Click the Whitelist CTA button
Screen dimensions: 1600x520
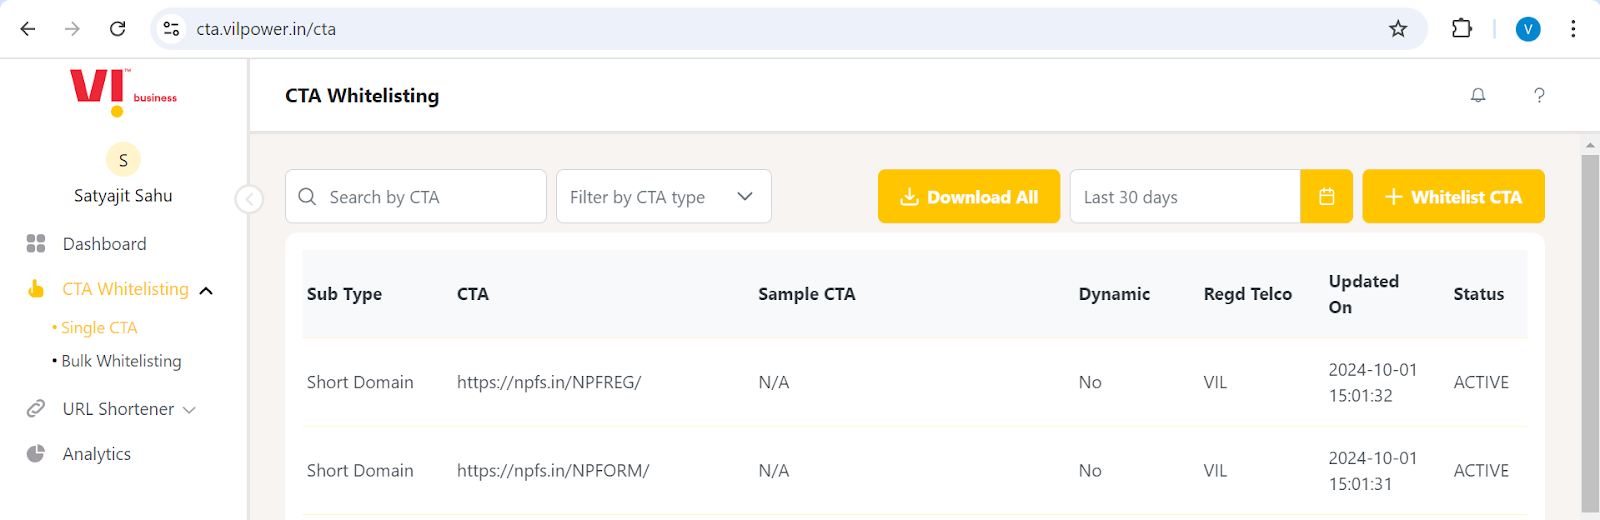pos(1453,196)
